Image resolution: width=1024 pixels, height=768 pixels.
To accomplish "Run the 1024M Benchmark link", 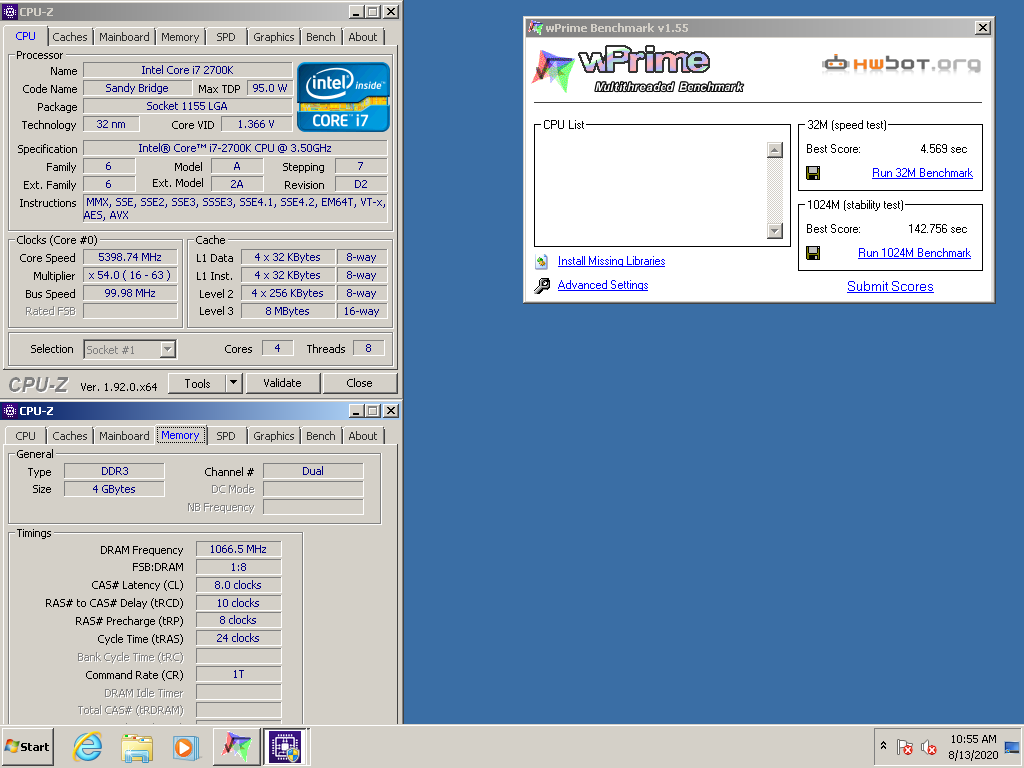I will click(x=914, y=253).
